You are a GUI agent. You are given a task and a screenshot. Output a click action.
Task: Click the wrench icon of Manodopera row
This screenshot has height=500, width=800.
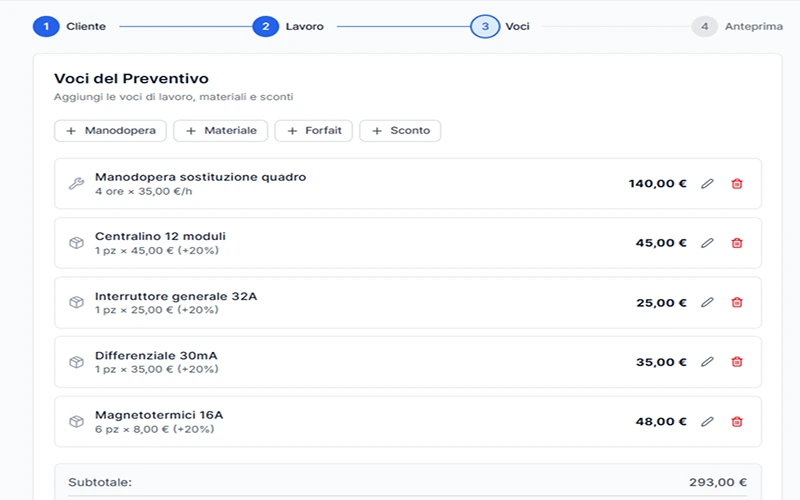(76, 184)
